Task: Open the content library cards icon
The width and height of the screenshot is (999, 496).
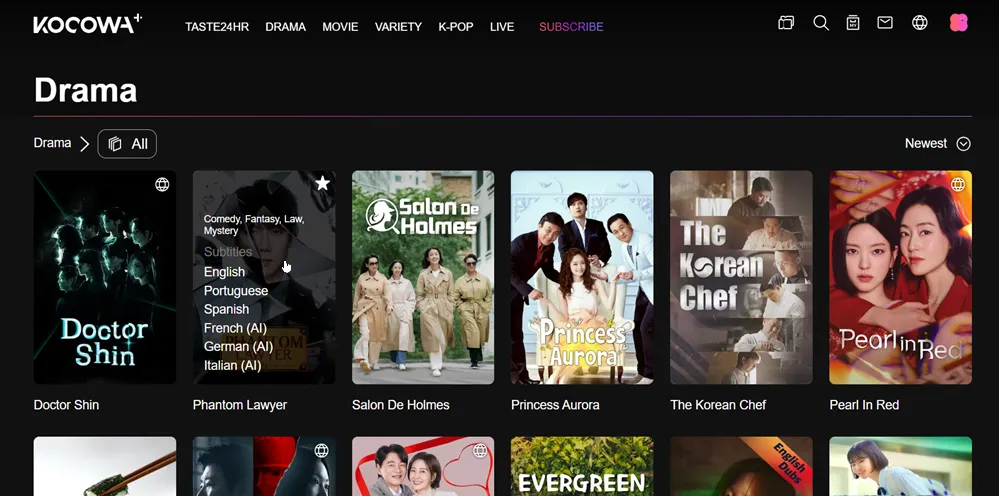Action: 786,23
